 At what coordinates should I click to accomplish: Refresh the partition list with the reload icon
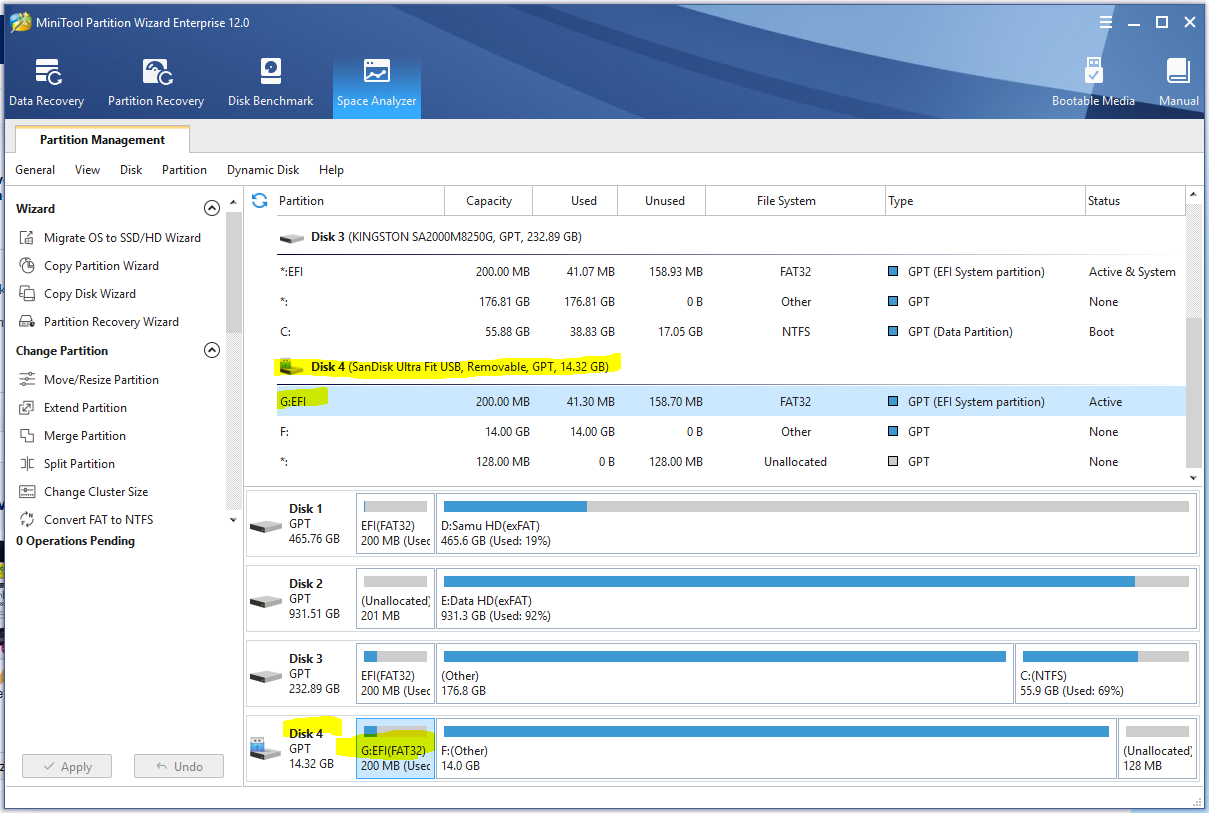[260, 200]
